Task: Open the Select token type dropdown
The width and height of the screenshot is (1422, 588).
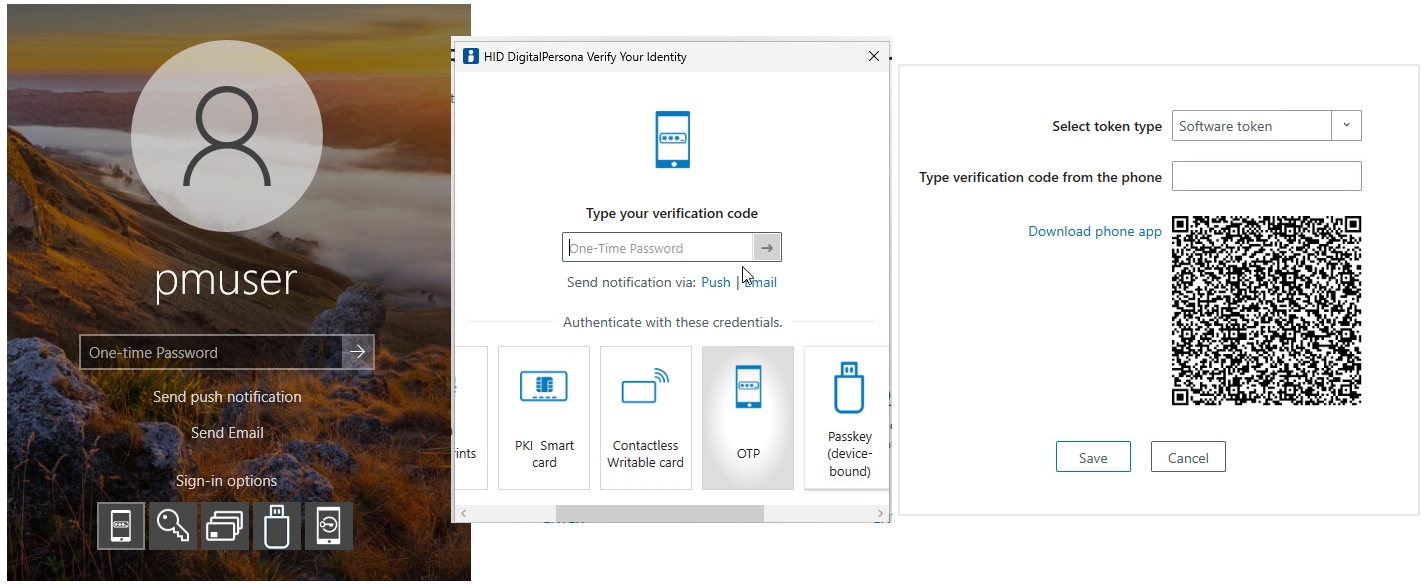Action: [1346, 126]
